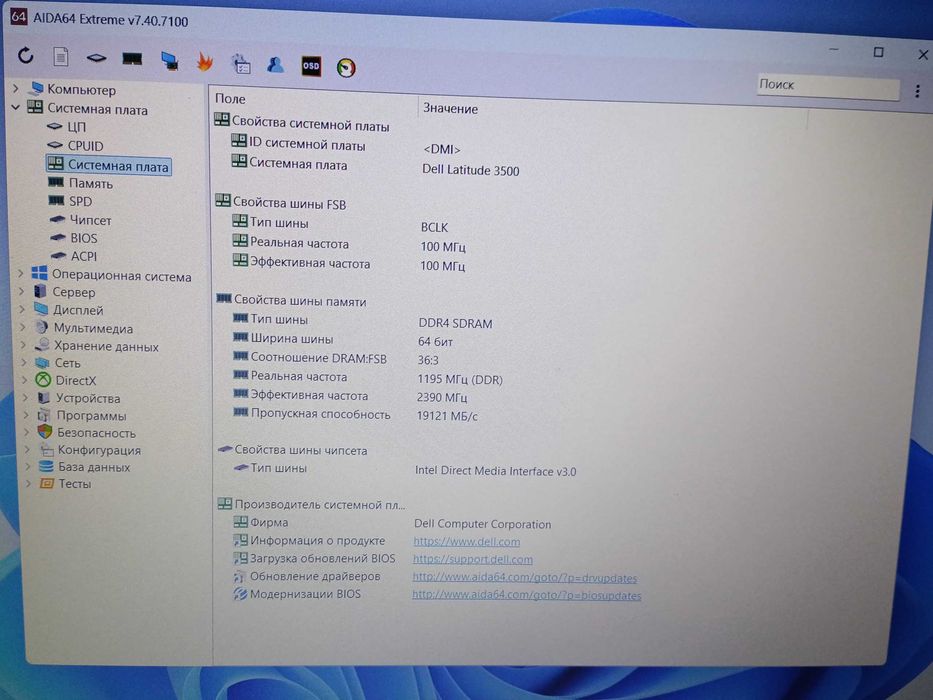Viewport: 933px width, 700px height.
Task: Click the Поиск search field
Action: (828, 86)
